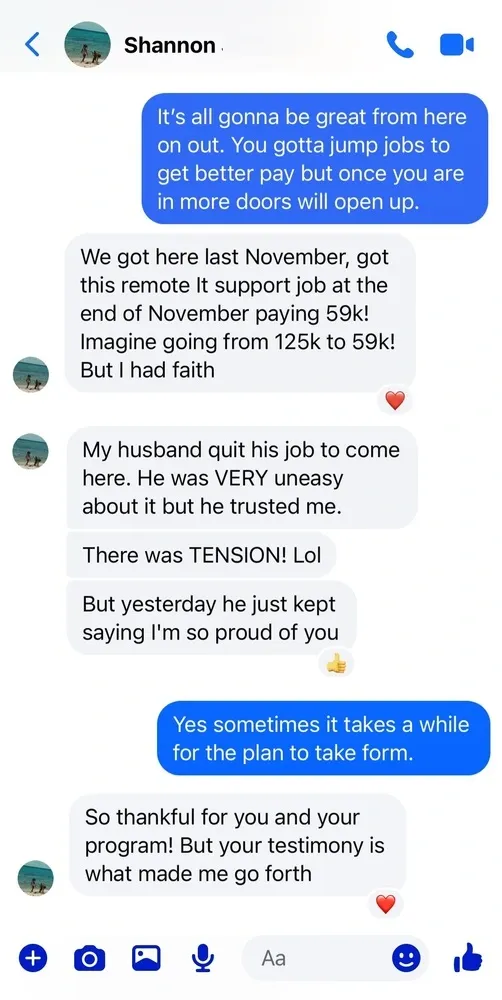The image size is (502, 1000).
Task: Tap thumbs-up reaction under 'proud of you' message
Action: [x=336, y=665]
